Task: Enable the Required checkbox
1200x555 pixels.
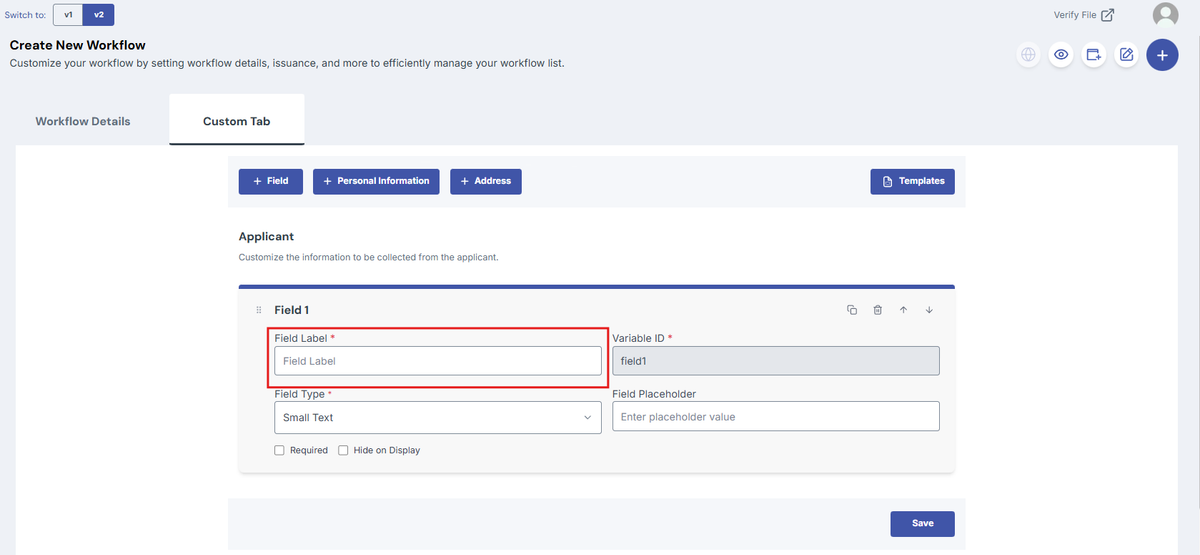Action: 280,450
